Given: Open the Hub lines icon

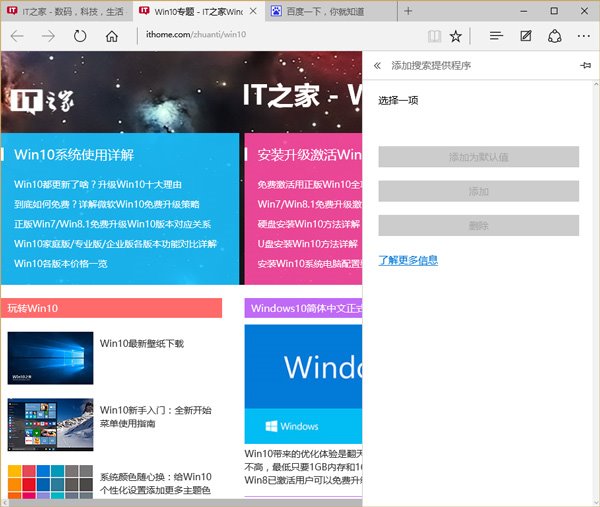Looking at the screenshot, I should point(496,36).
